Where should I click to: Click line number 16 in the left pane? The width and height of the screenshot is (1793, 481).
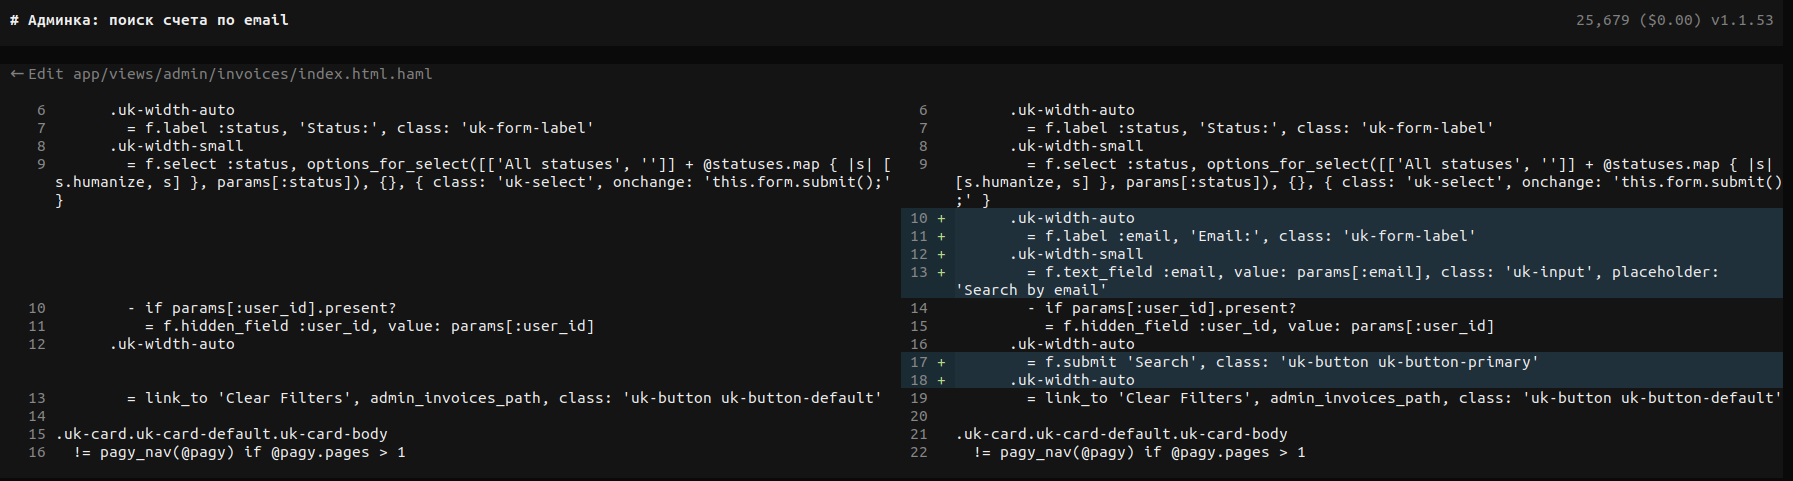37,452
